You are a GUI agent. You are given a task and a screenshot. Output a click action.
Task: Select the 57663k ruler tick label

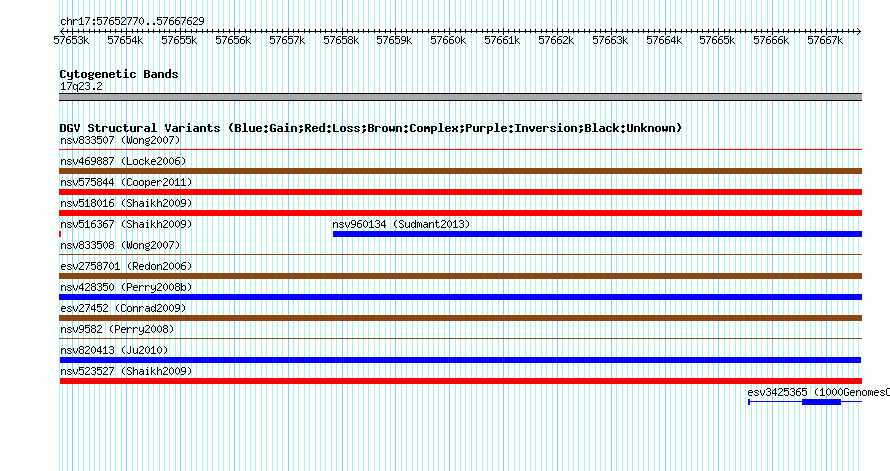pyautogui.click(x=610, y=40)
